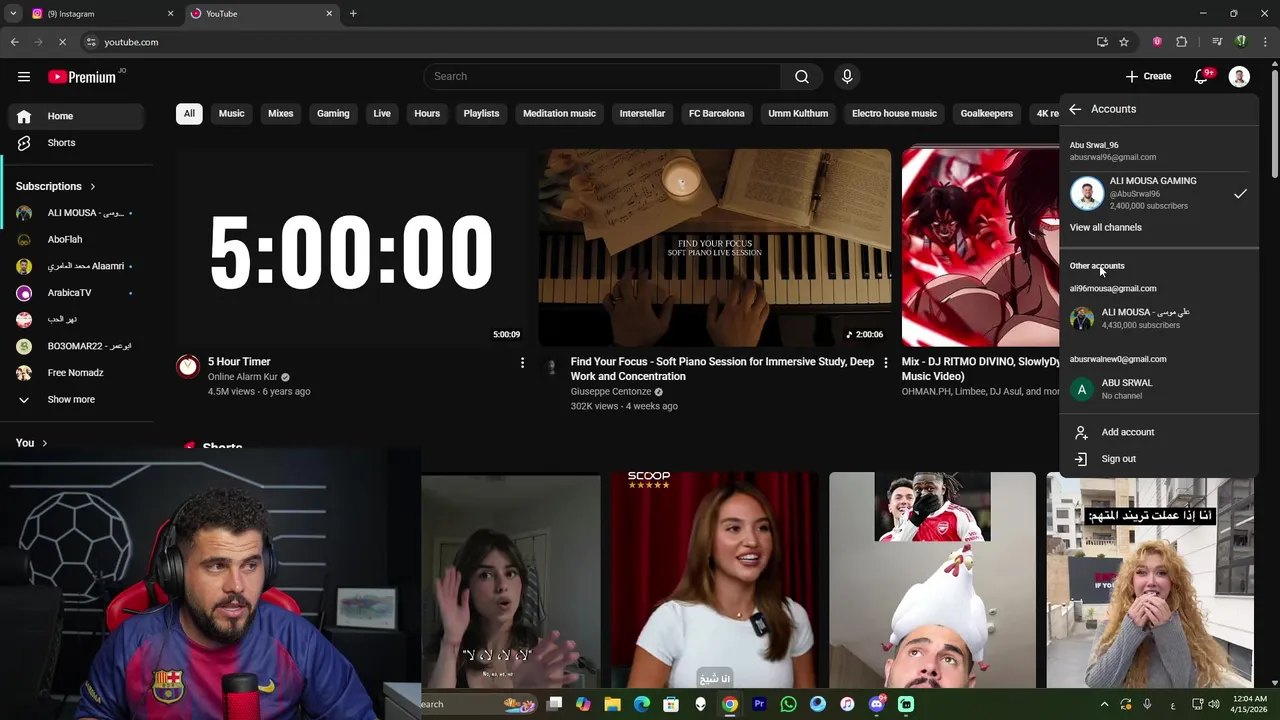Bookmark this page with the star icon
The height and width of the screenshot is (720, 1280).
1124,42
